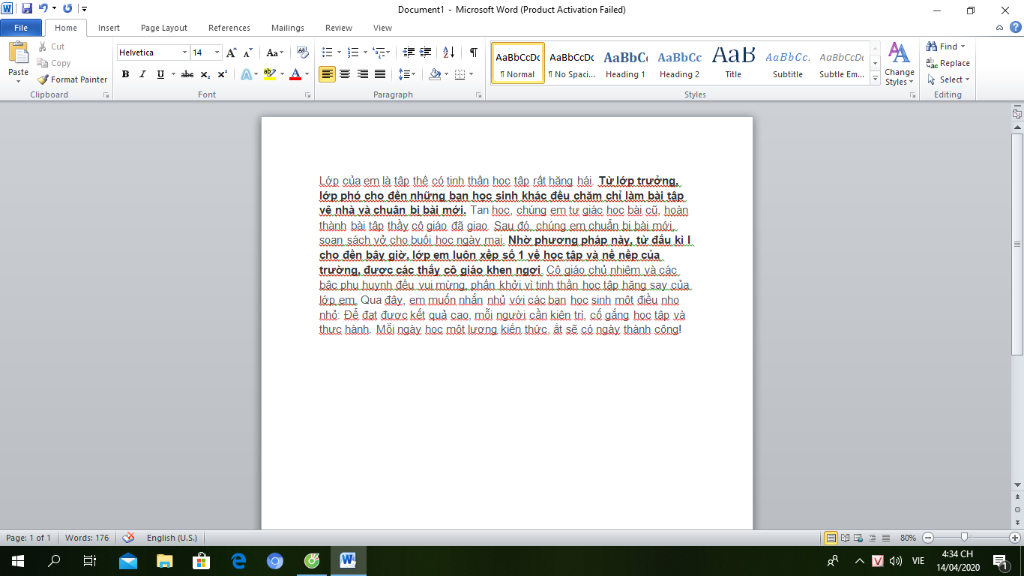Toggle Justify alignment
The height and width of the screenshot is (576, 1024).
pos(380,74)
